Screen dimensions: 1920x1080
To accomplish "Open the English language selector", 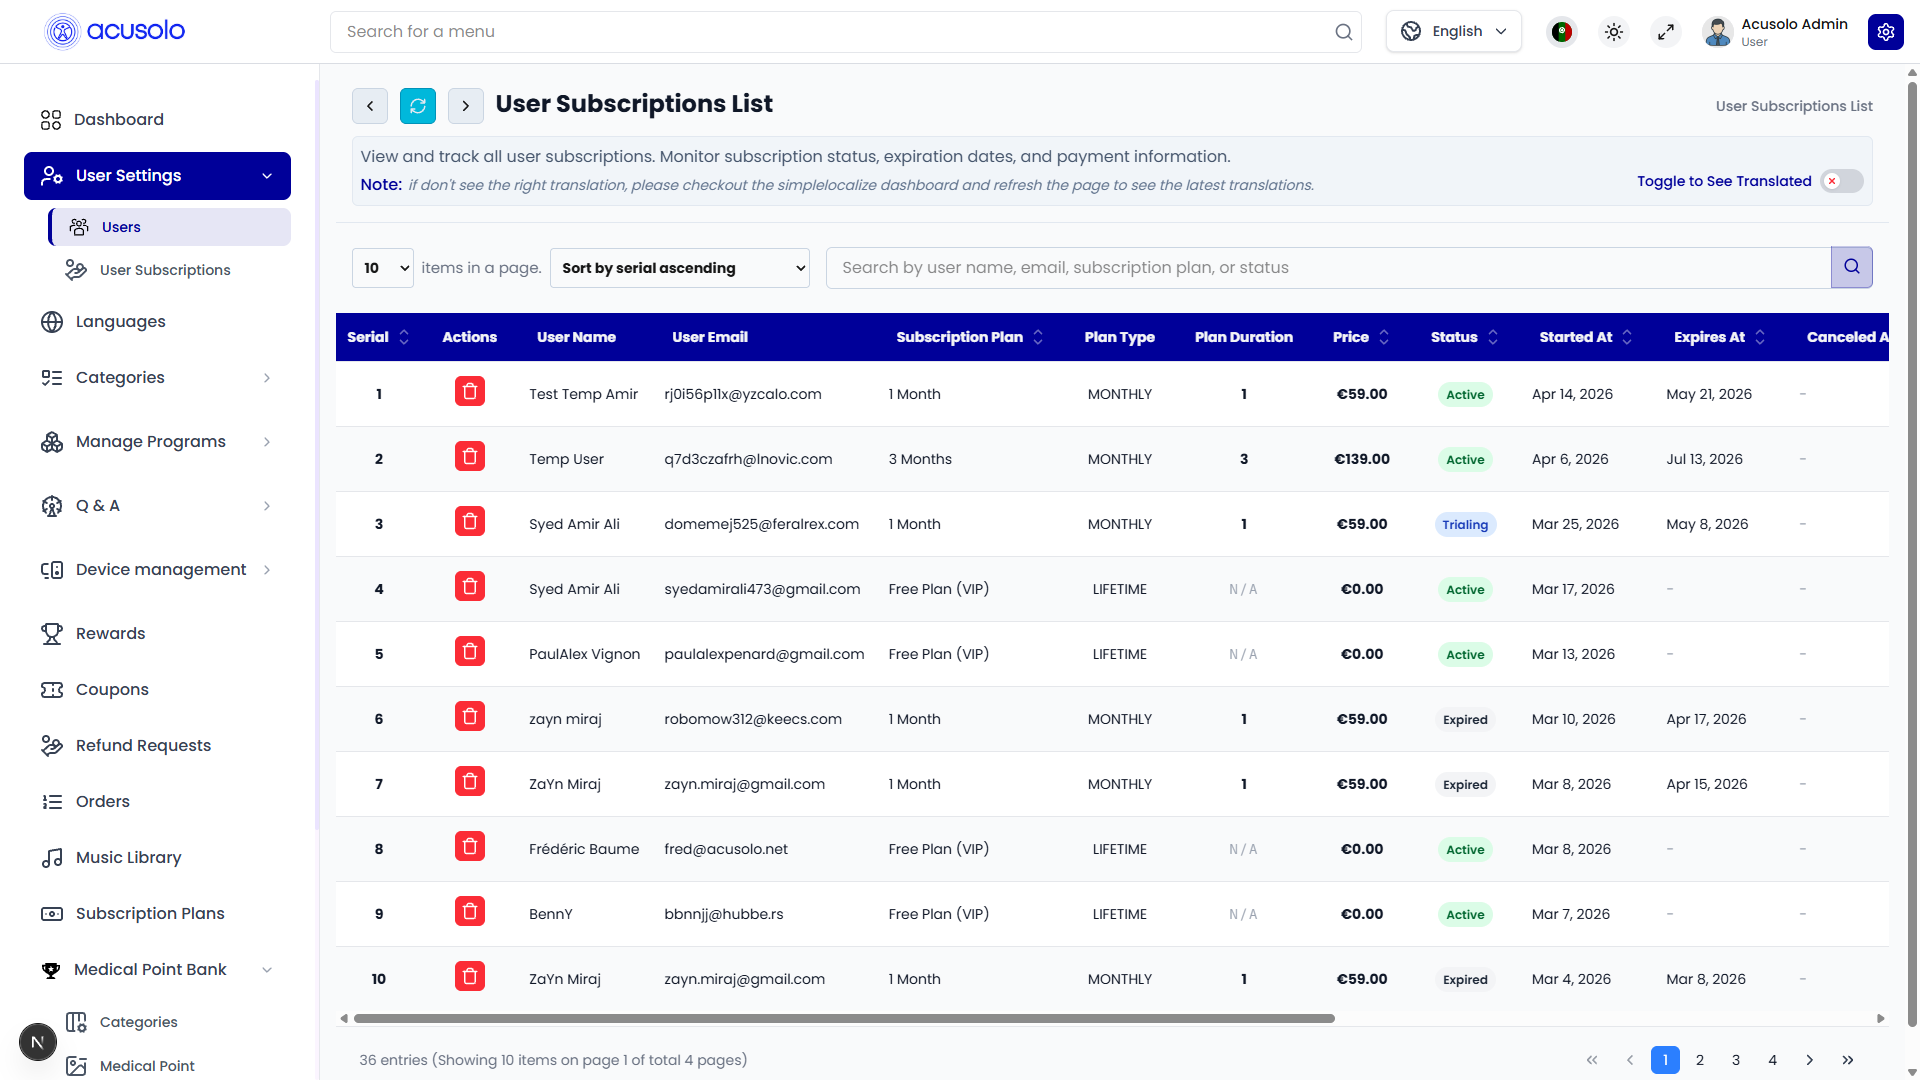I will 1454,31.
